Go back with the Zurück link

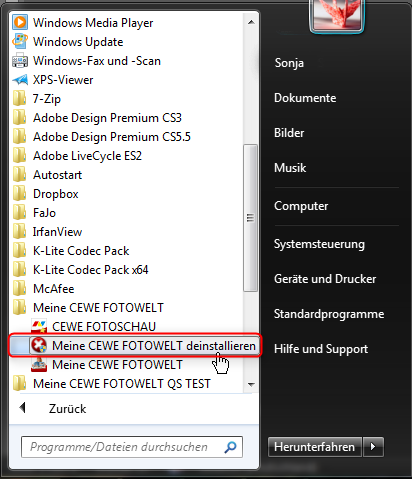[67, 409]
